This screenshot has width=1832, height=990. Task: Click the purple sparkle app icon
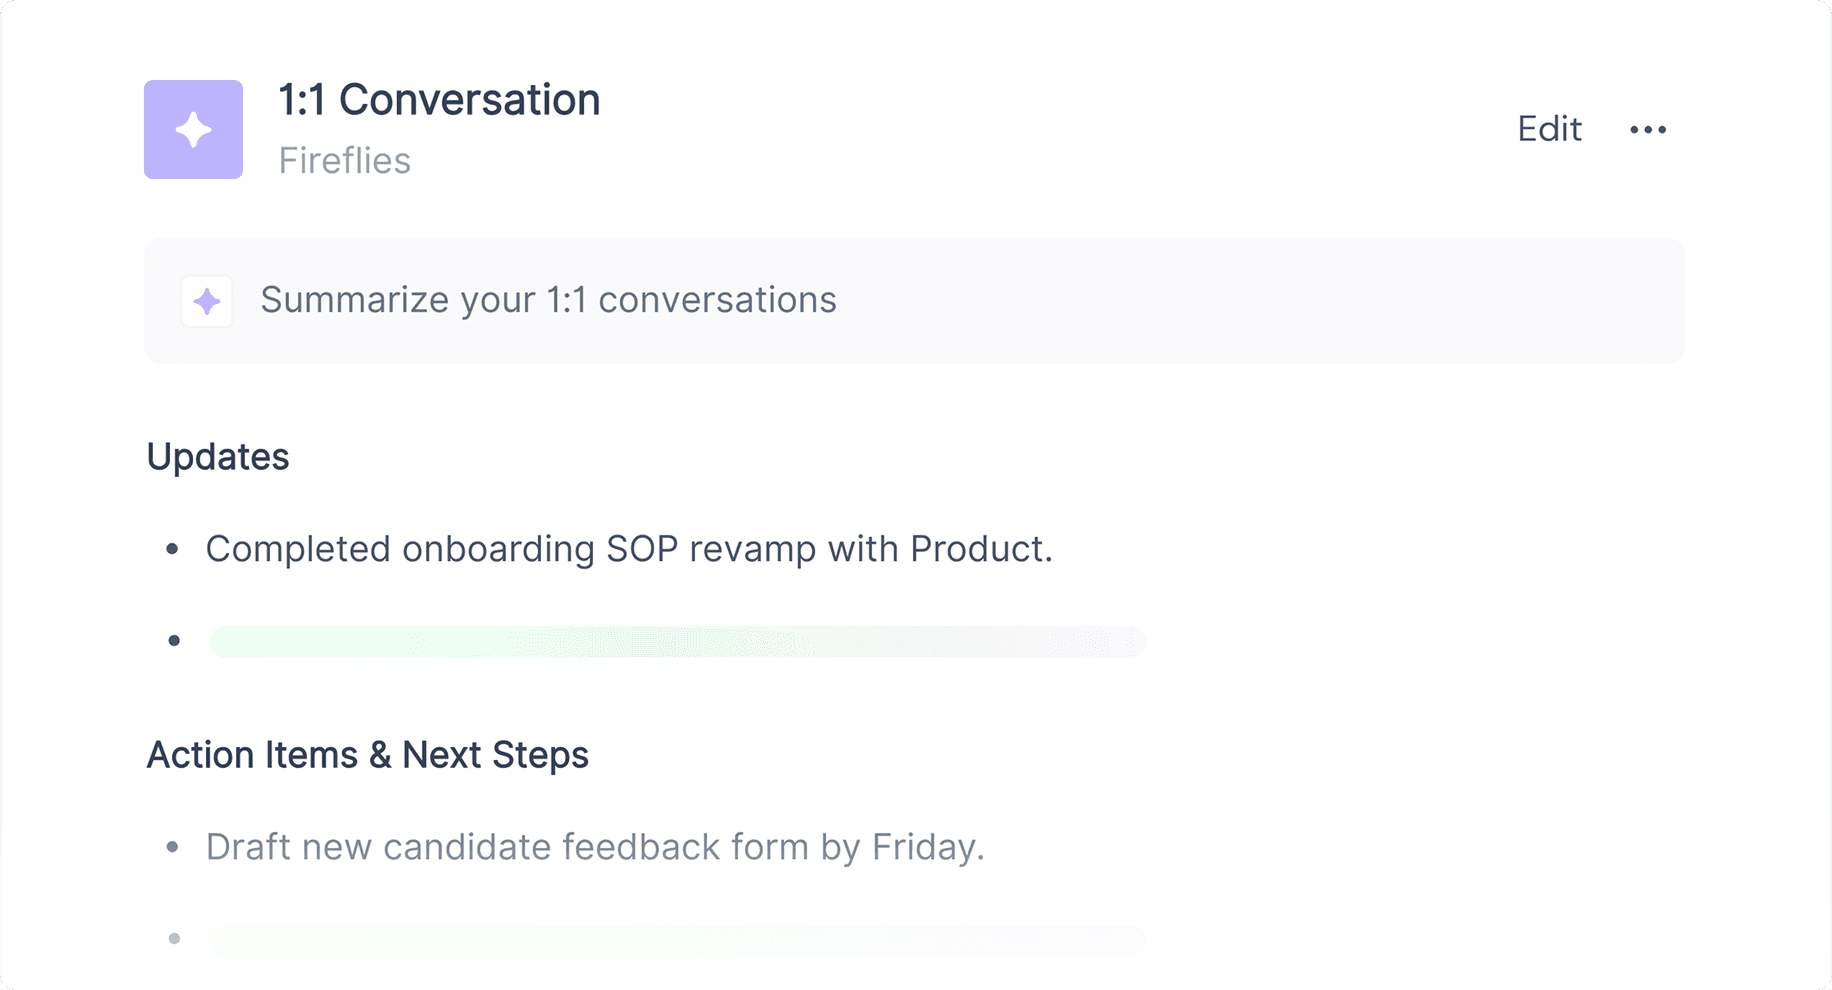[x=193, y=129]
